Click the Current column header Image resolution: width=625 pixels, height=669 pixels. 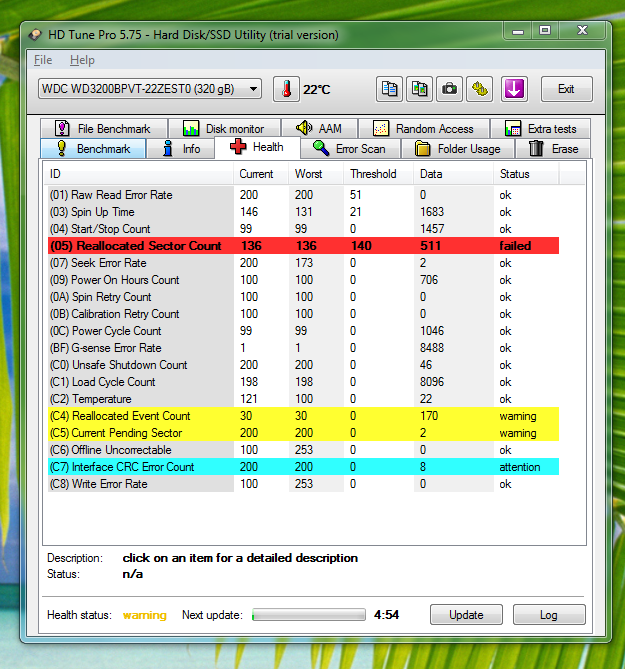(261, 174)
